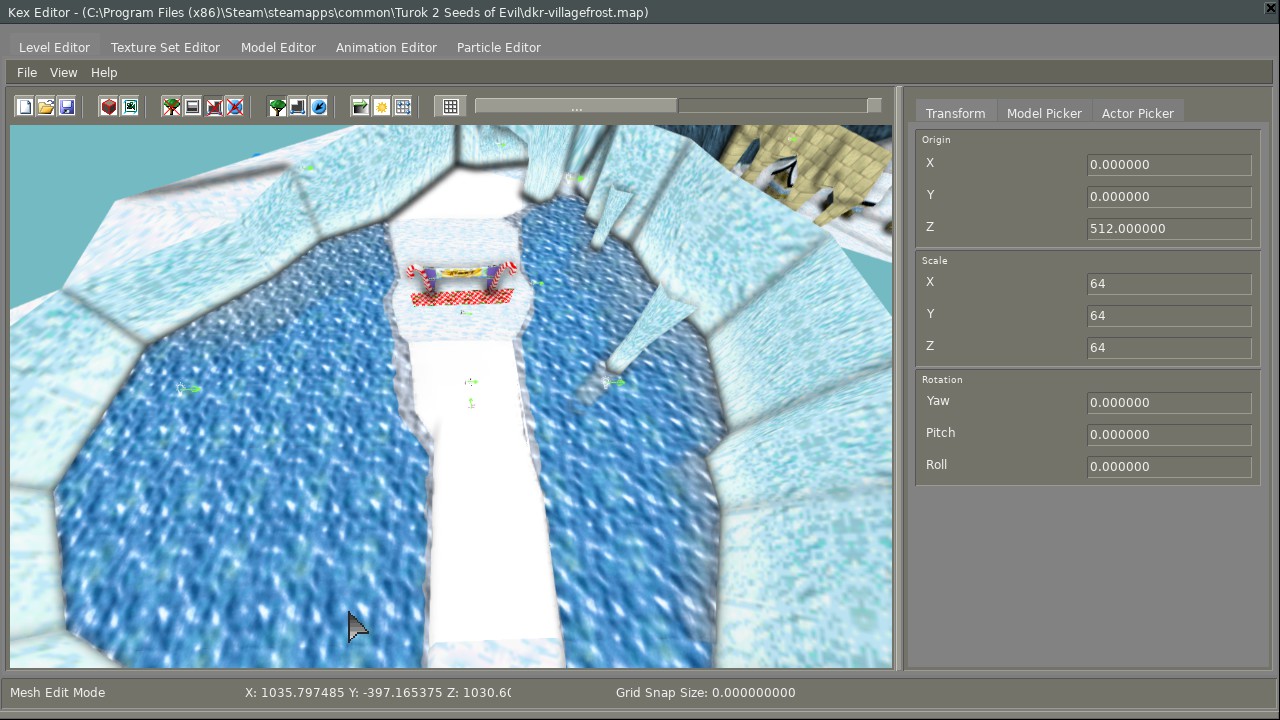Switch to the Actor Picker tab
Viewport: 1280px width, 720px height.
click(1137, 113)
